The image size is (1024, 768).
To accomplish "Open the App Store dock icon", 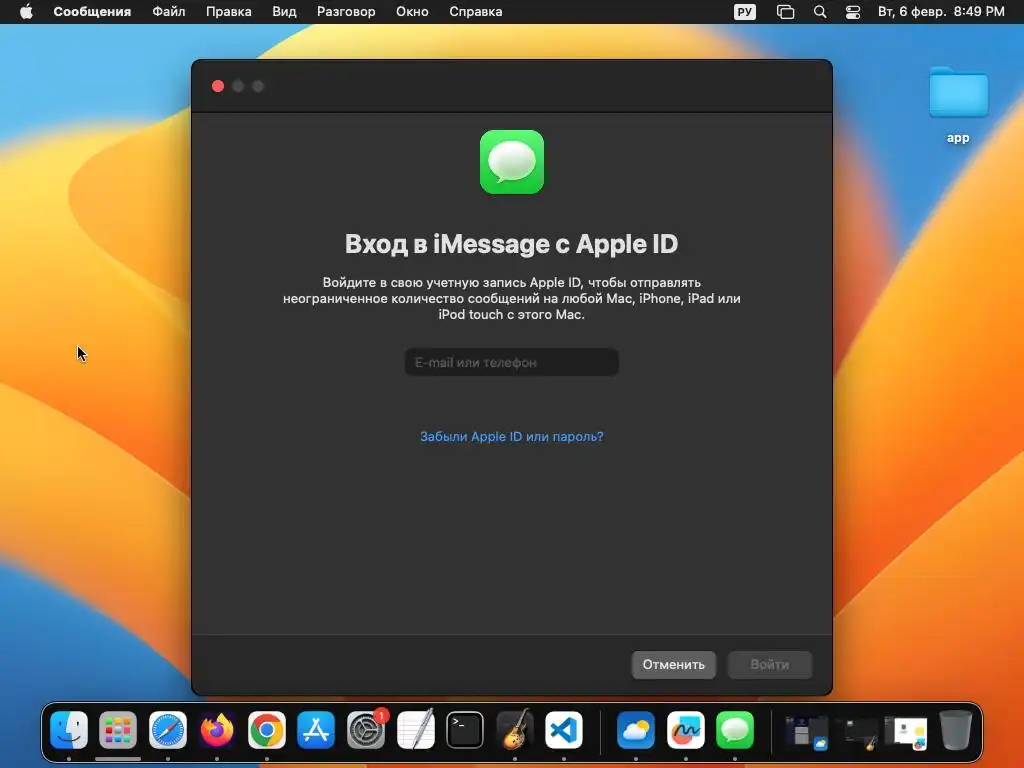I will coord(316,729).
